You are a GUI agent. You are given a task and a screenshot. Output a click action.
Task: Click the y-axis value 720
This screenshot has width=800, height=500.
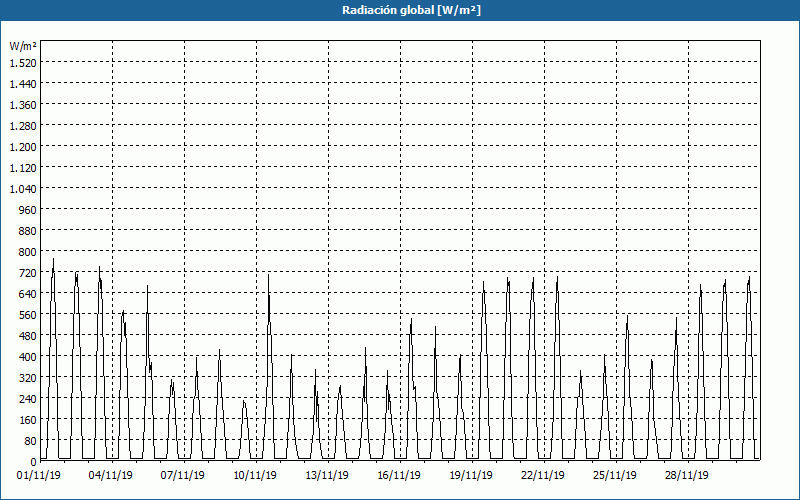coord(28,273)
